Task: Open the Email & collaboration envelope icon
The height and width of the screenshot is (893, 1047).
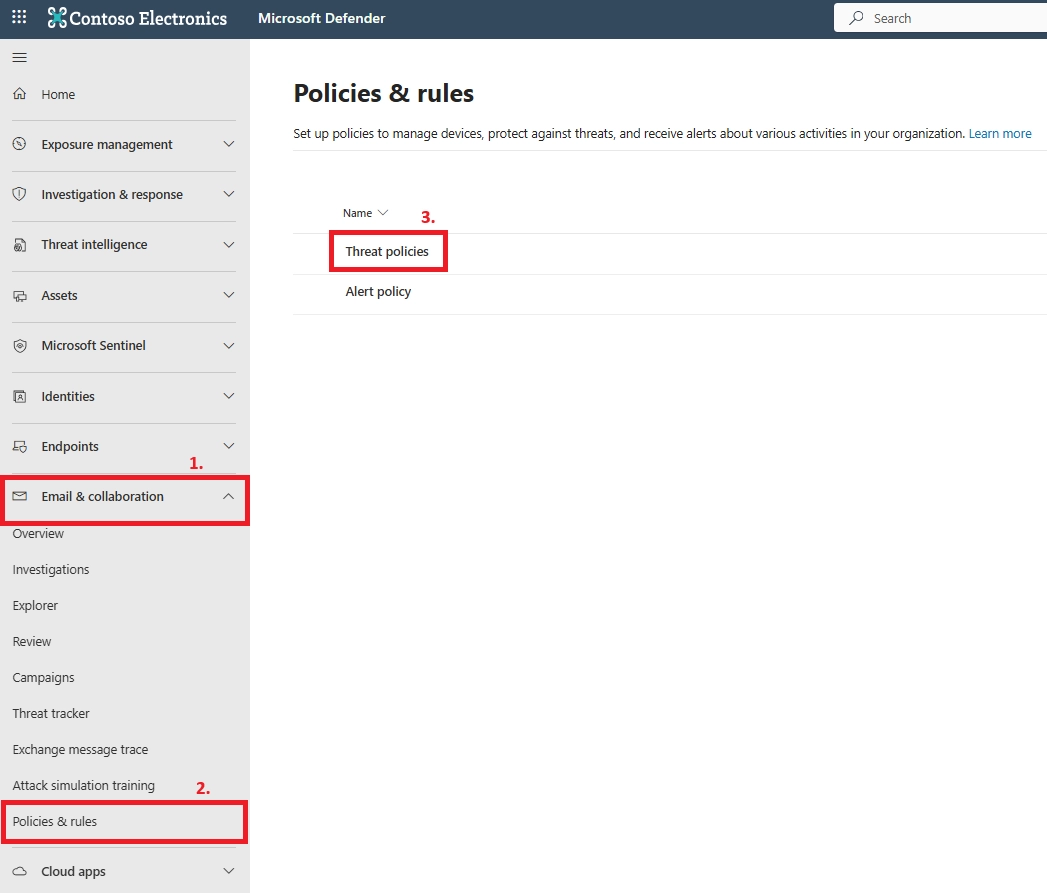Action: point(18,496)
